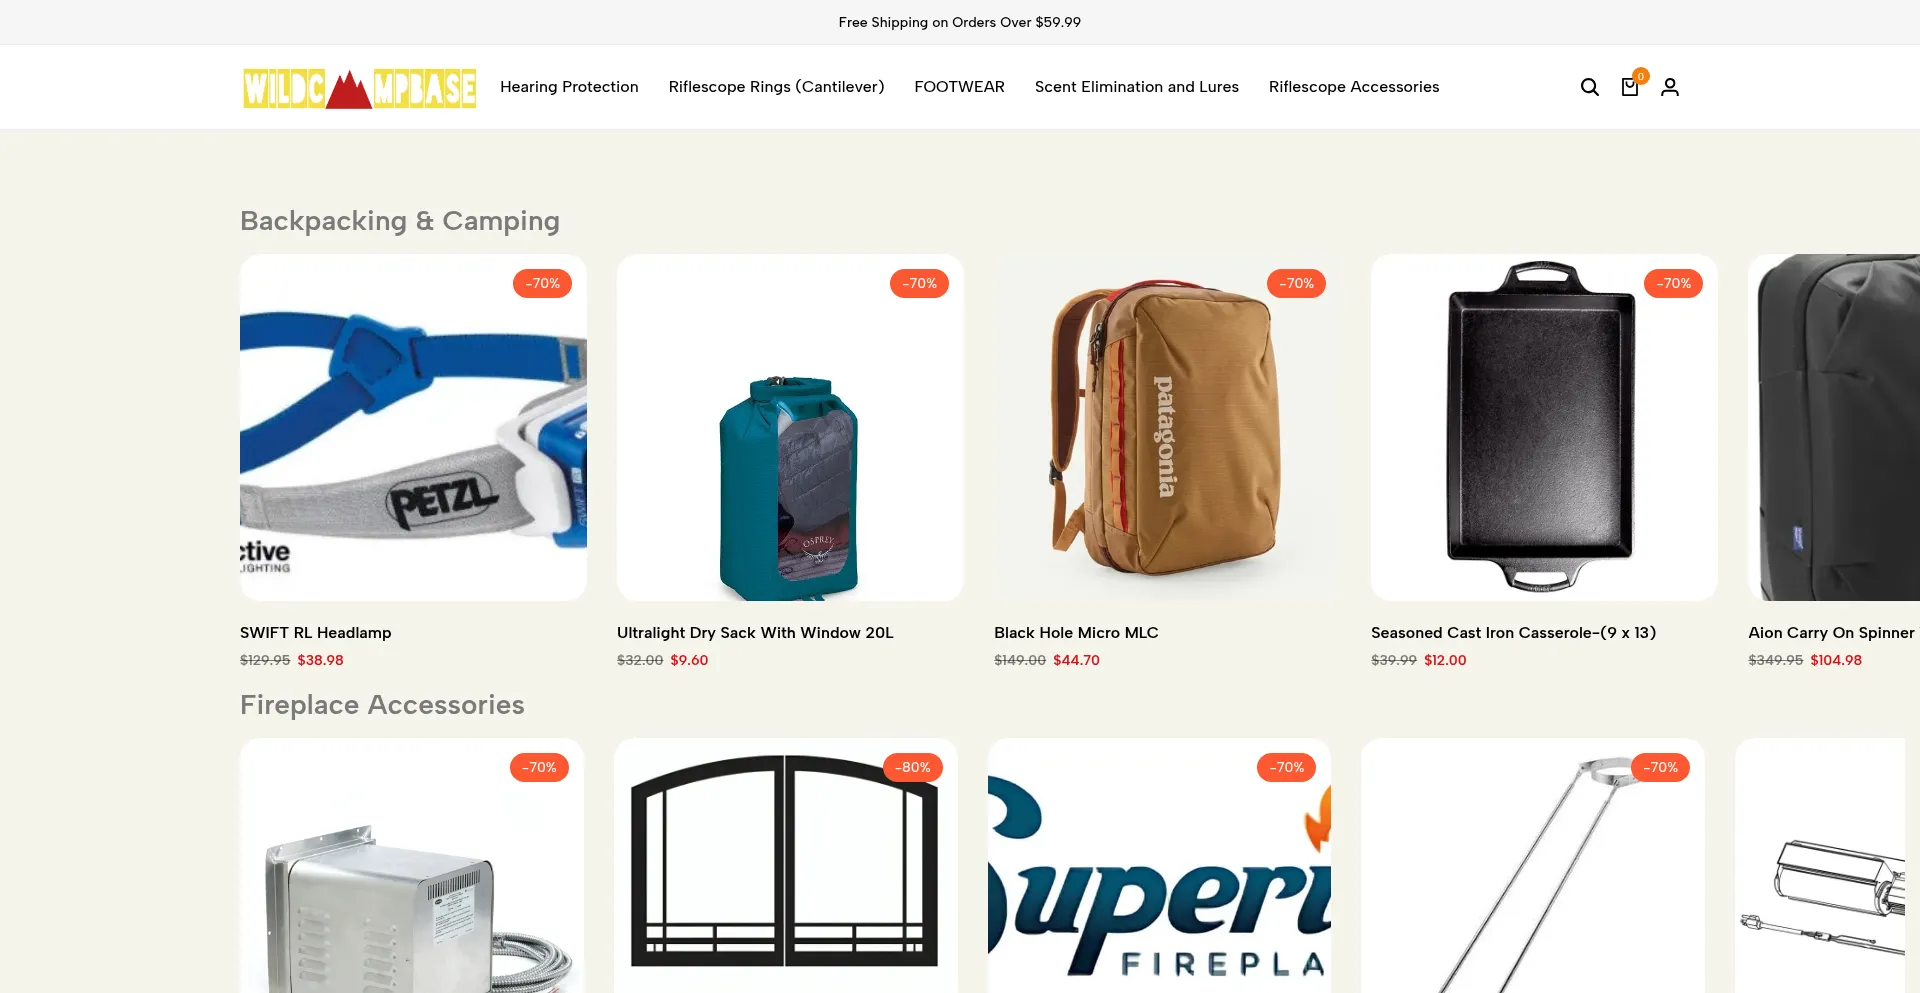Click the -70% badge on SWIFT RL Headlamp
The image size is (1920, 993).
(543, 283)
